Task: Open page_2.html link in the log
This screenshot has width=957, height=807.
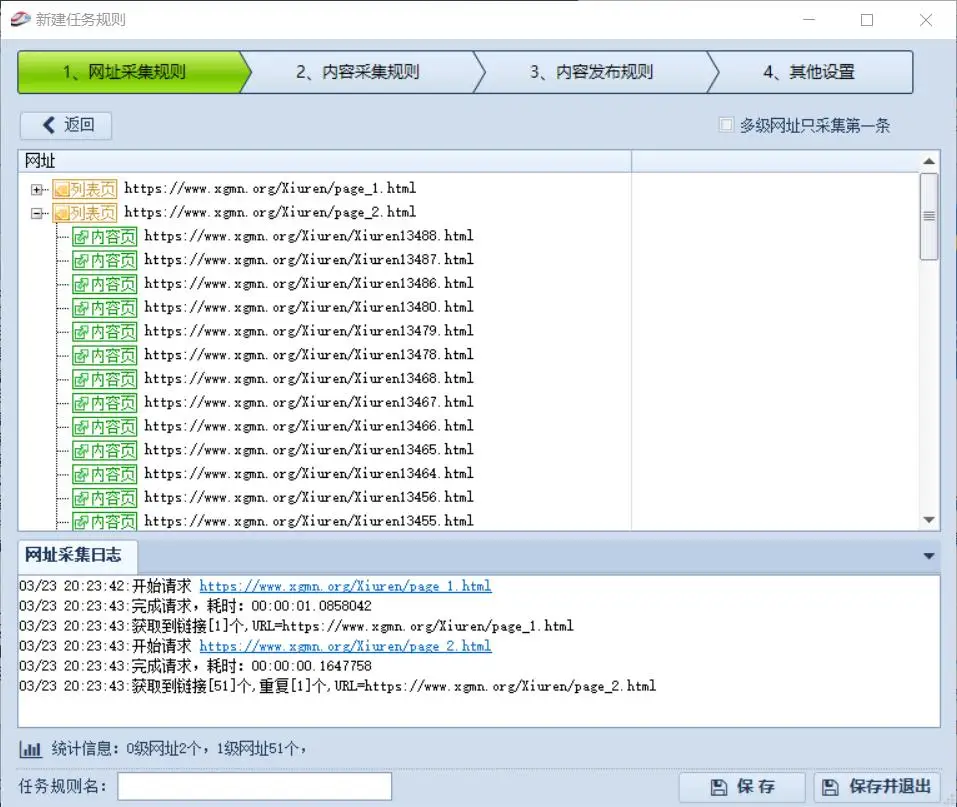Action: tap(345, 646)
